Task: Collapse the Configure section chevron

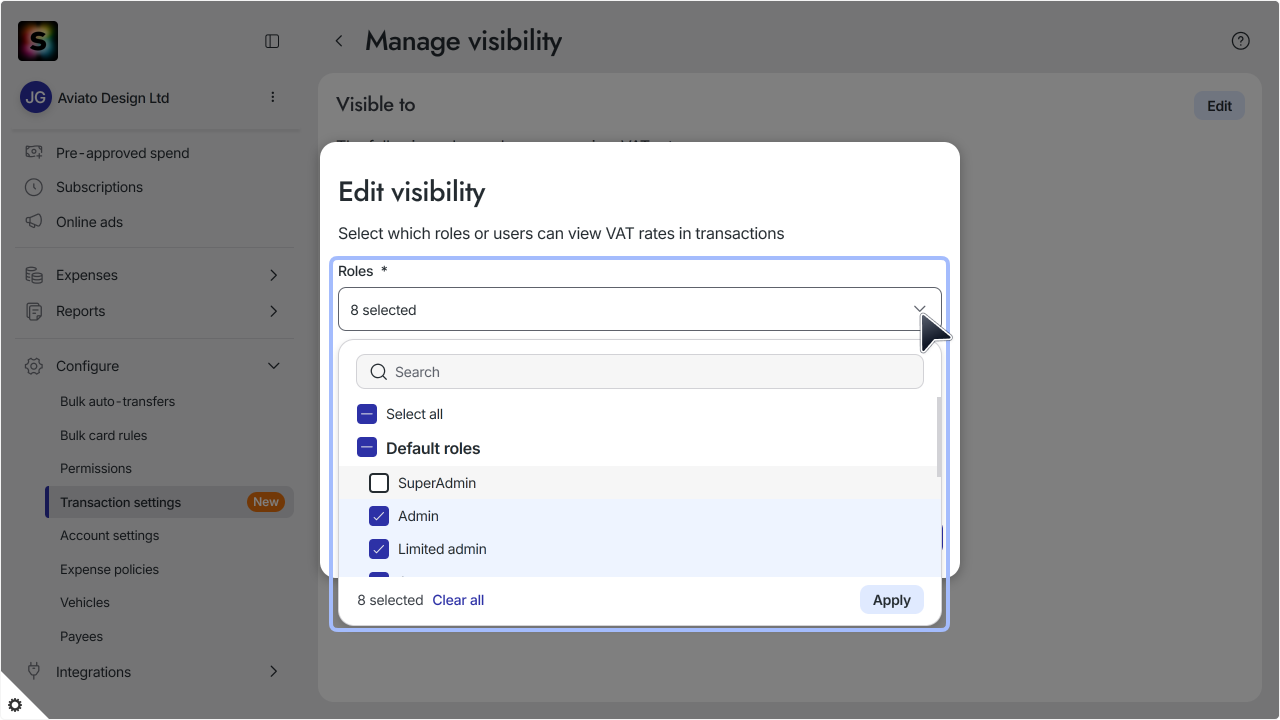Action: [274, 366]
